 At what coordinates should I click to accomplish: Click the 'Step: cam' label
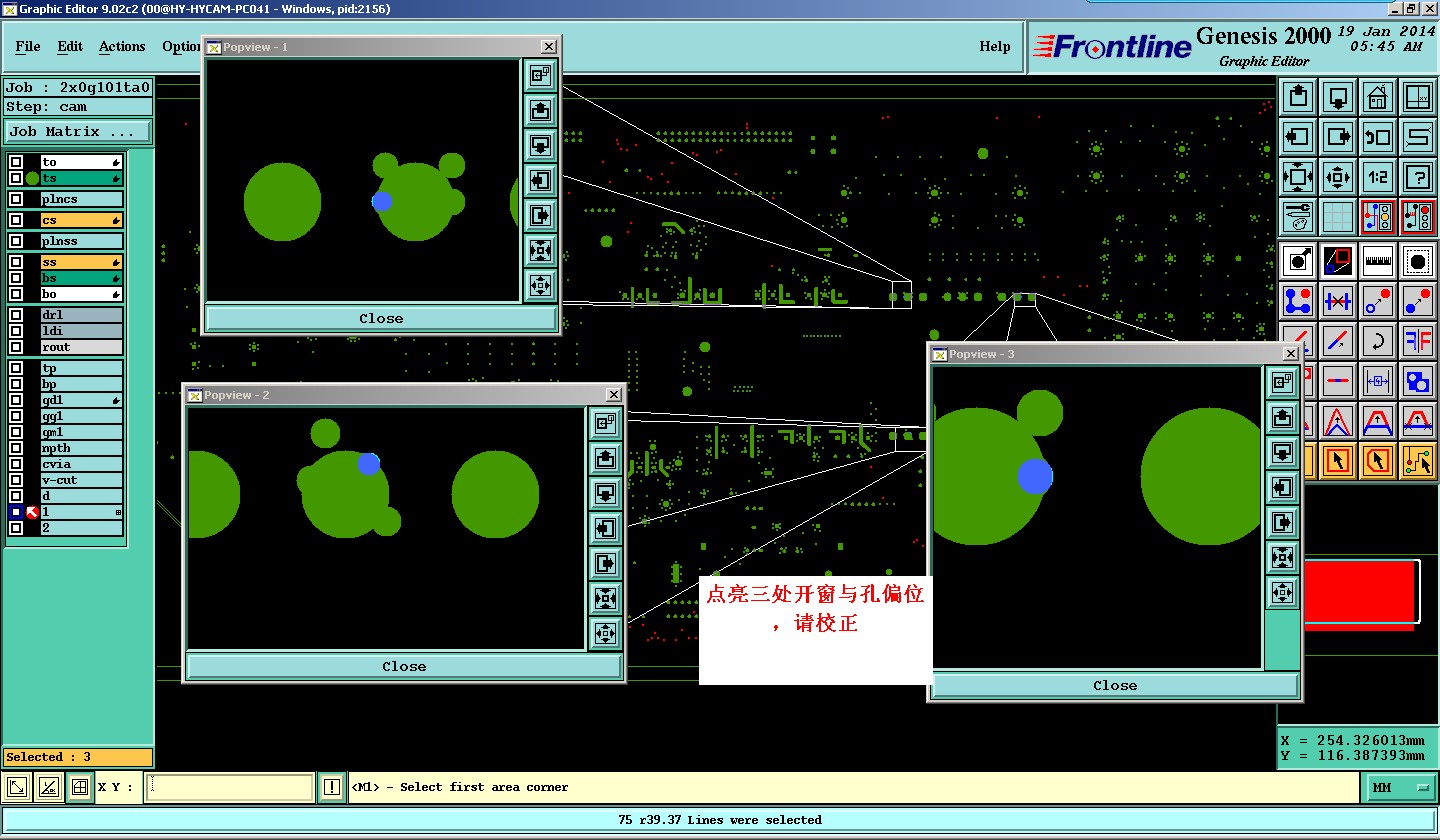tap(78, 107)
